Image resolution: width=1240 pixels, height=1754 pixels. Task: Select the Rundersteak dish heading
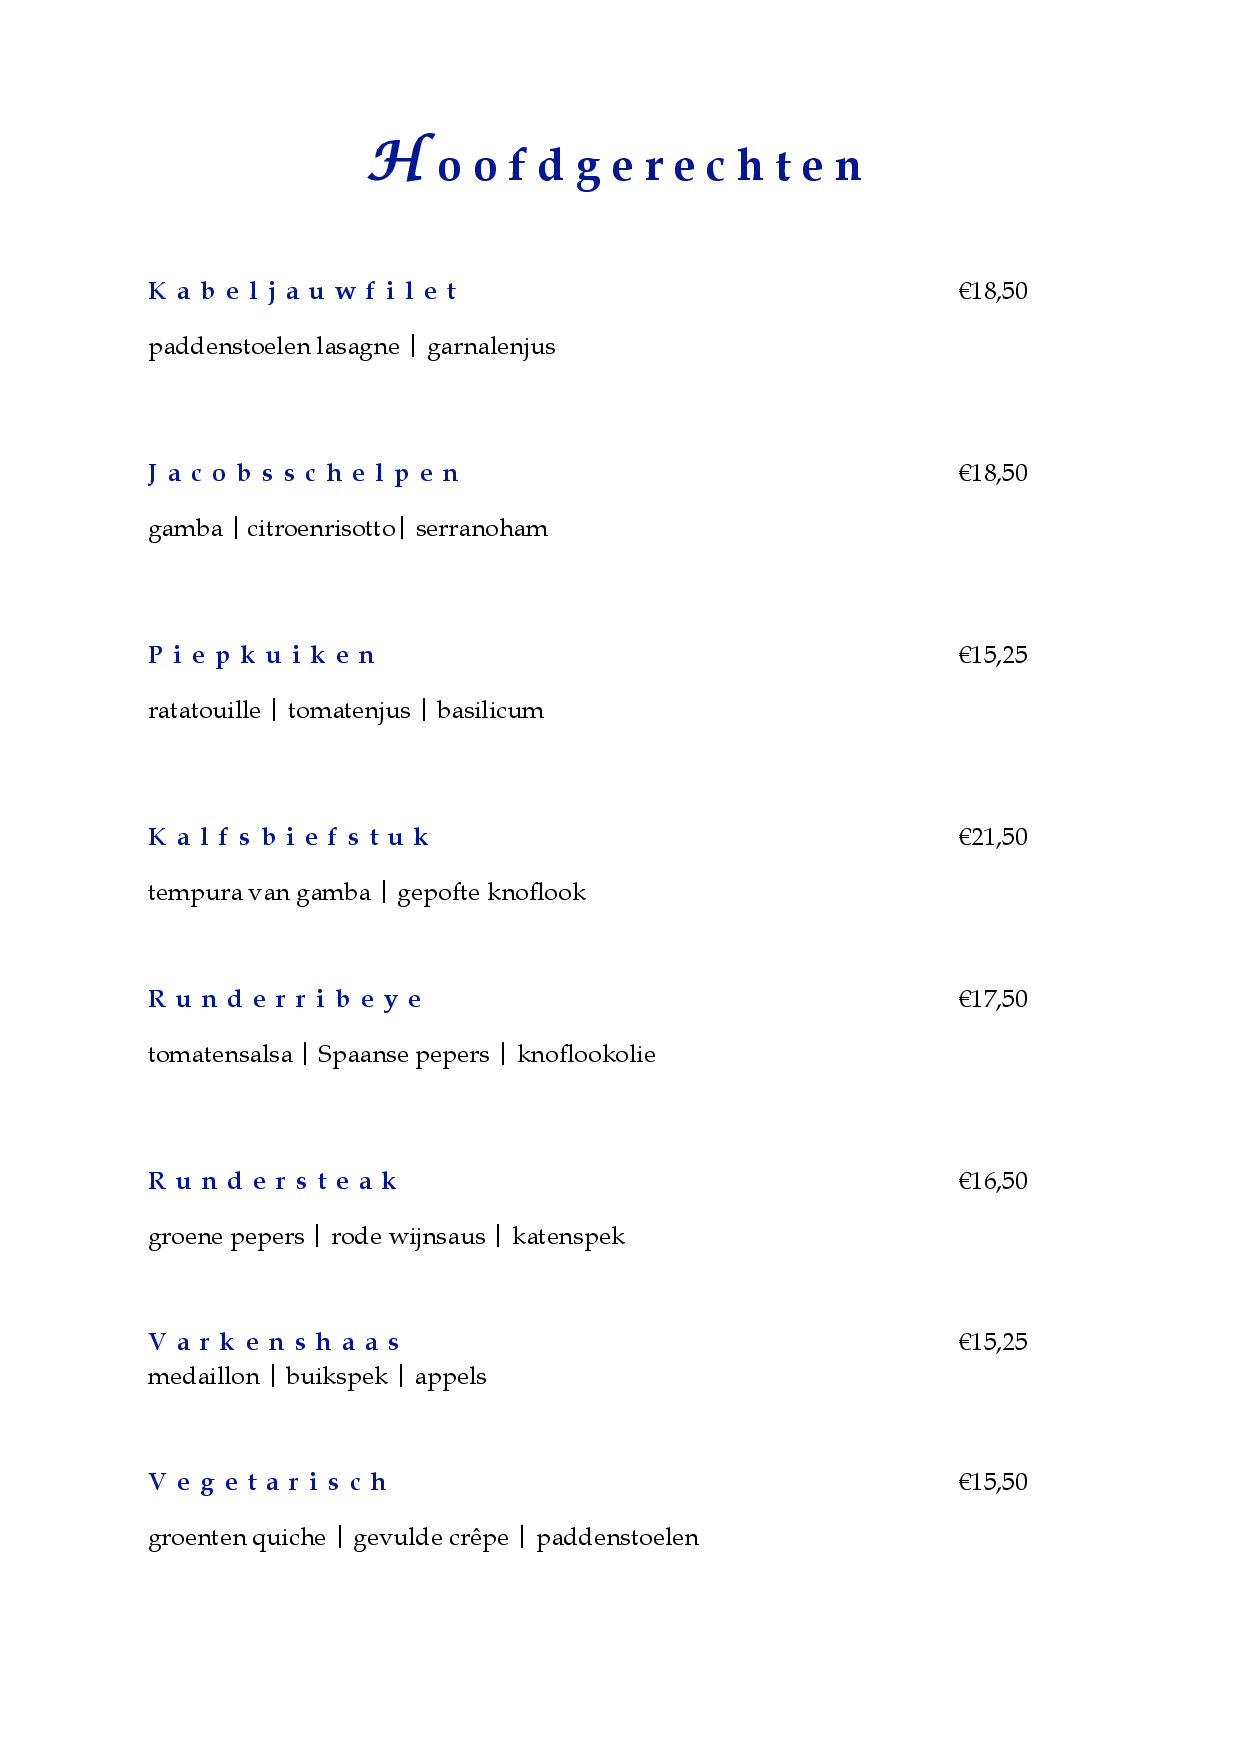(272, 1182)
